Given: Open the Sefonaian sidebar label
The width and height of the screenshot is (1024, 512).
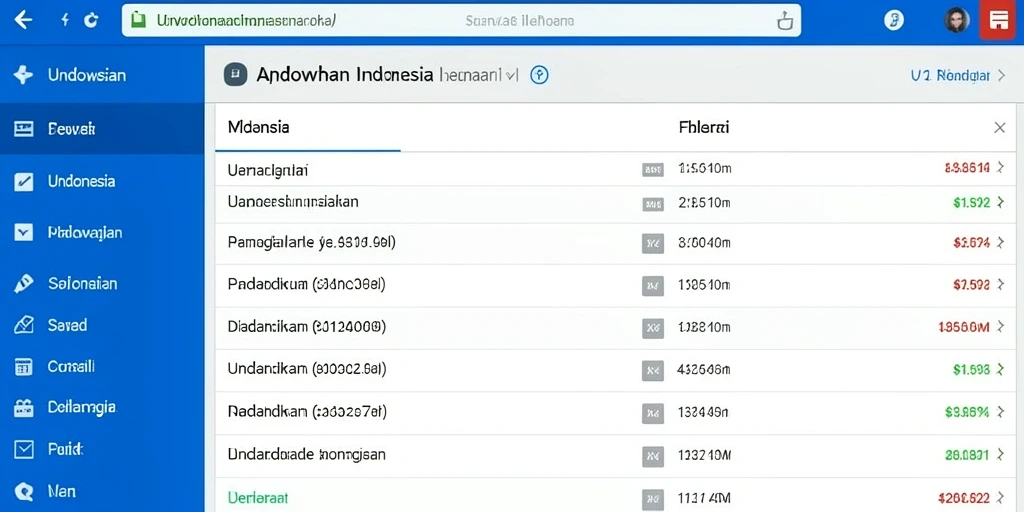Looking at the screenshot, I should point(83,283).
